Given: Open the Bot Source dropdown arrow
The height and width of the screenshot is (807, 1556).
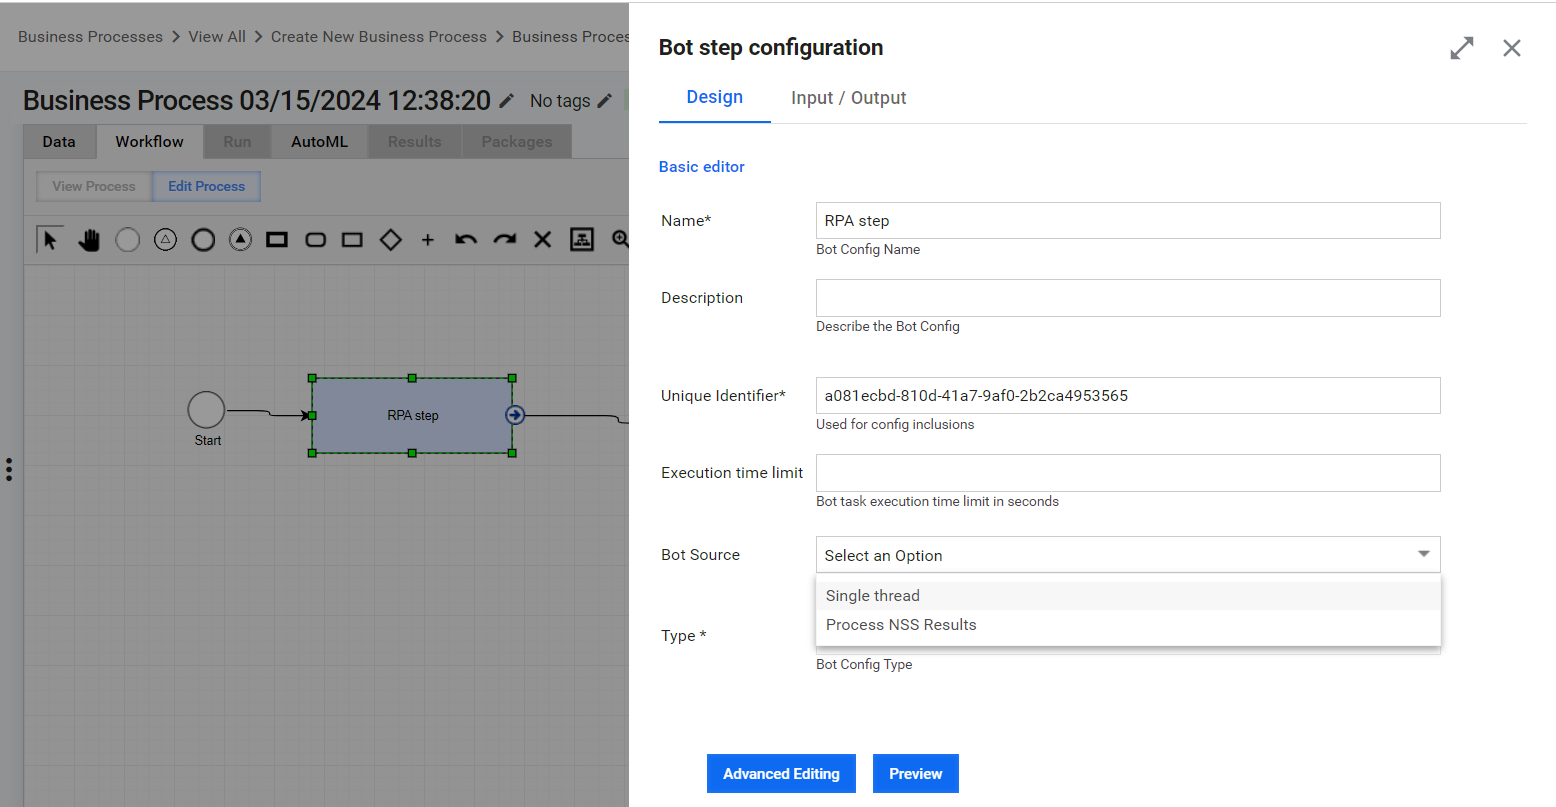Looking at the screenshot, I should pos(1424,555).
